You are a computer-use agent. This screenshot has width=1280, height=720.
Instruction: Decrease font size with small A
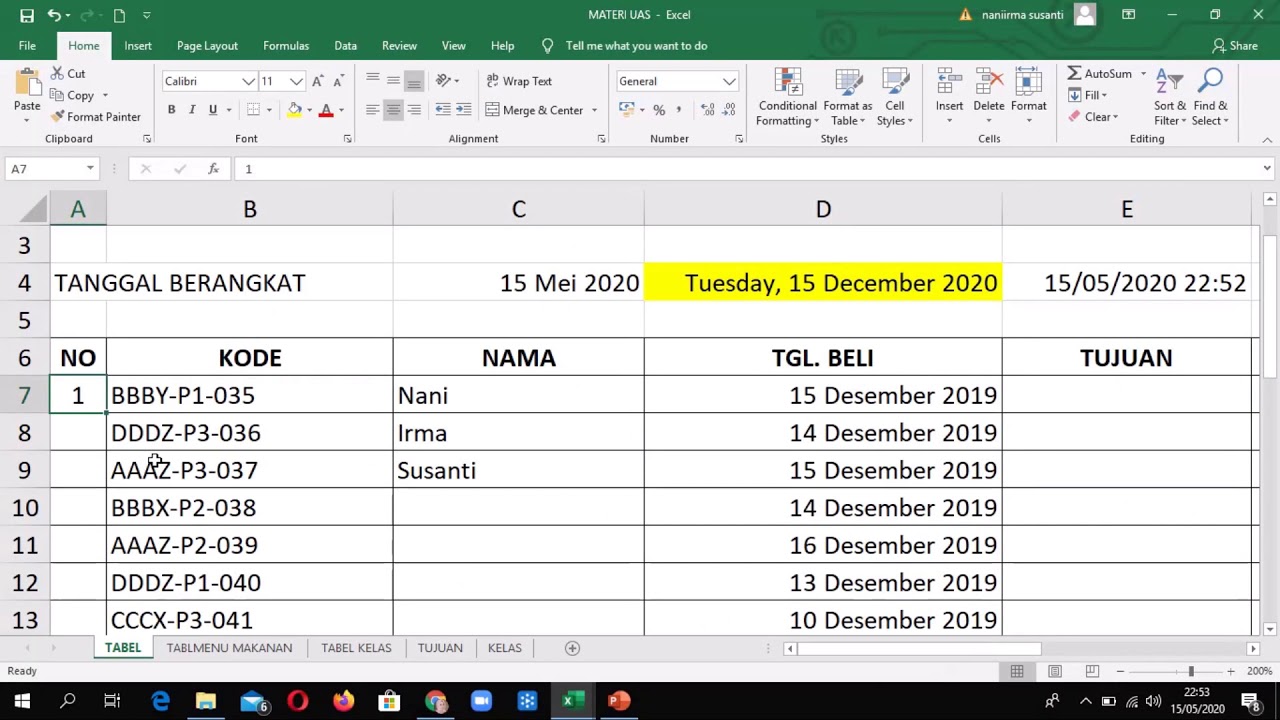click(x=338, y=81)
